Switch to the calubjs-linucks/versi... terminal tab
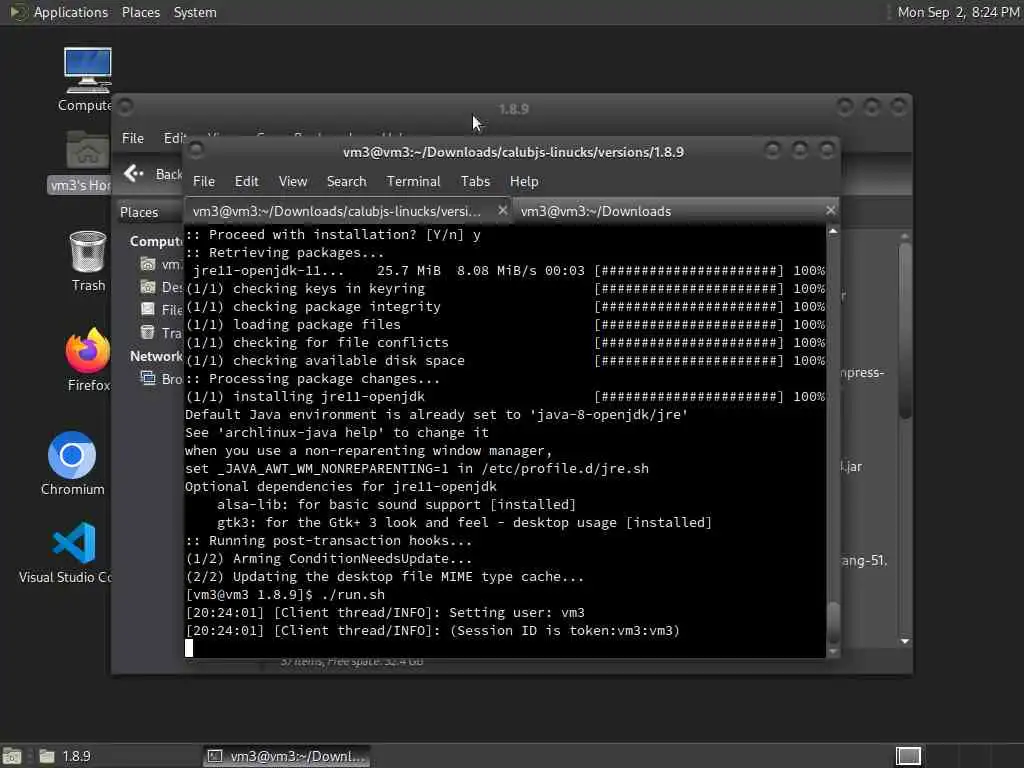Screen dimensions: 1024x768 pyautogui.click(x=336, y=211)
